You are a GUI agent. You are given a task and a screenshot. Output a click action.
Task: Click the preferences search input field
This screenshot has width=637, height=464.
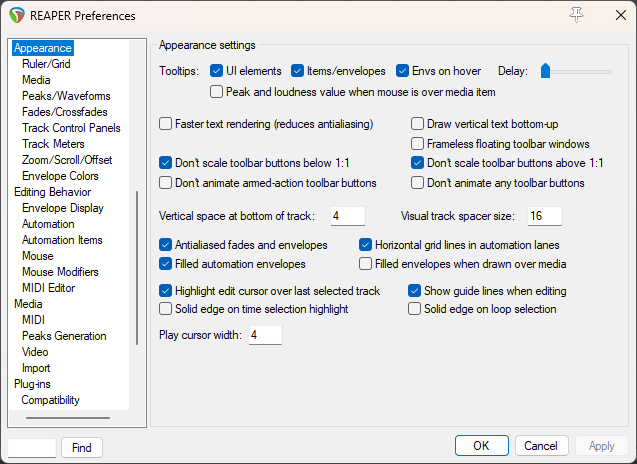coord(32,448)
